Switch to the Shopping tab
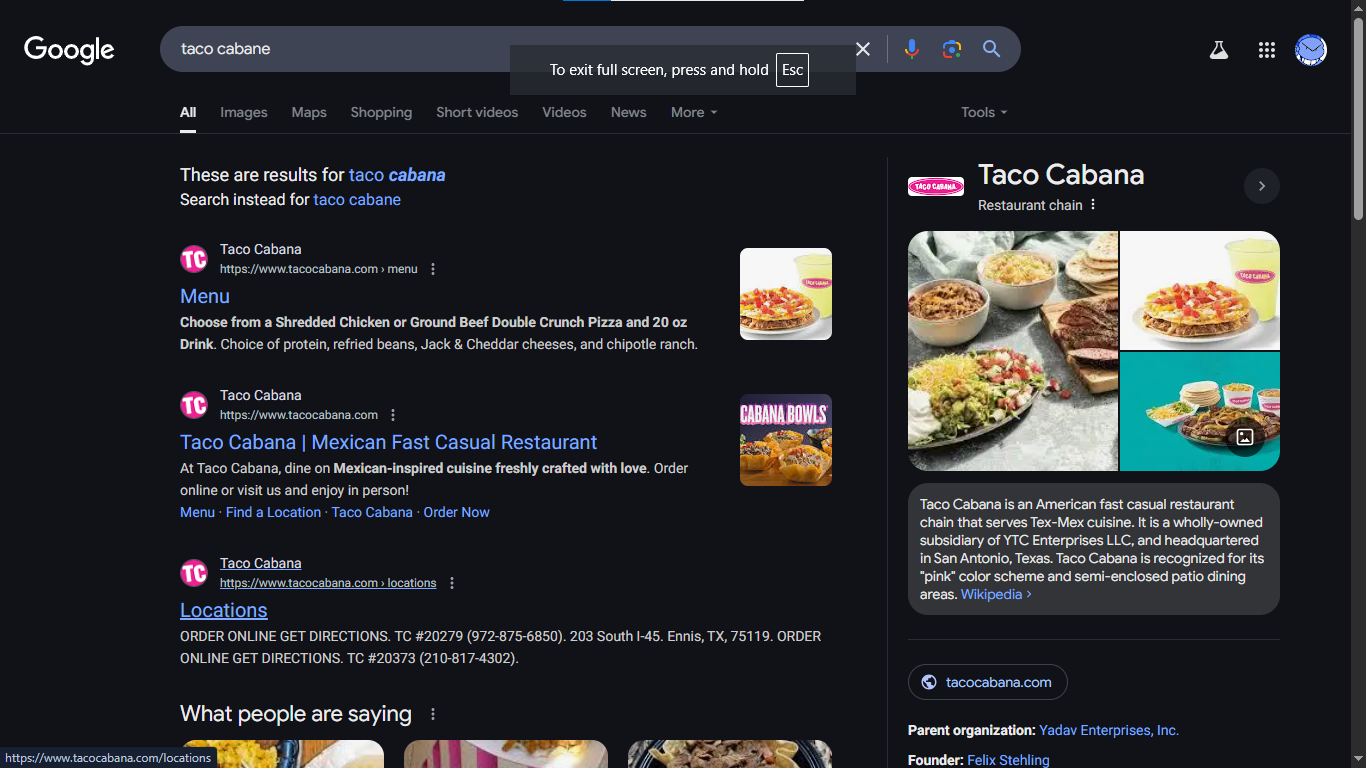 click(x=381, y=112)
